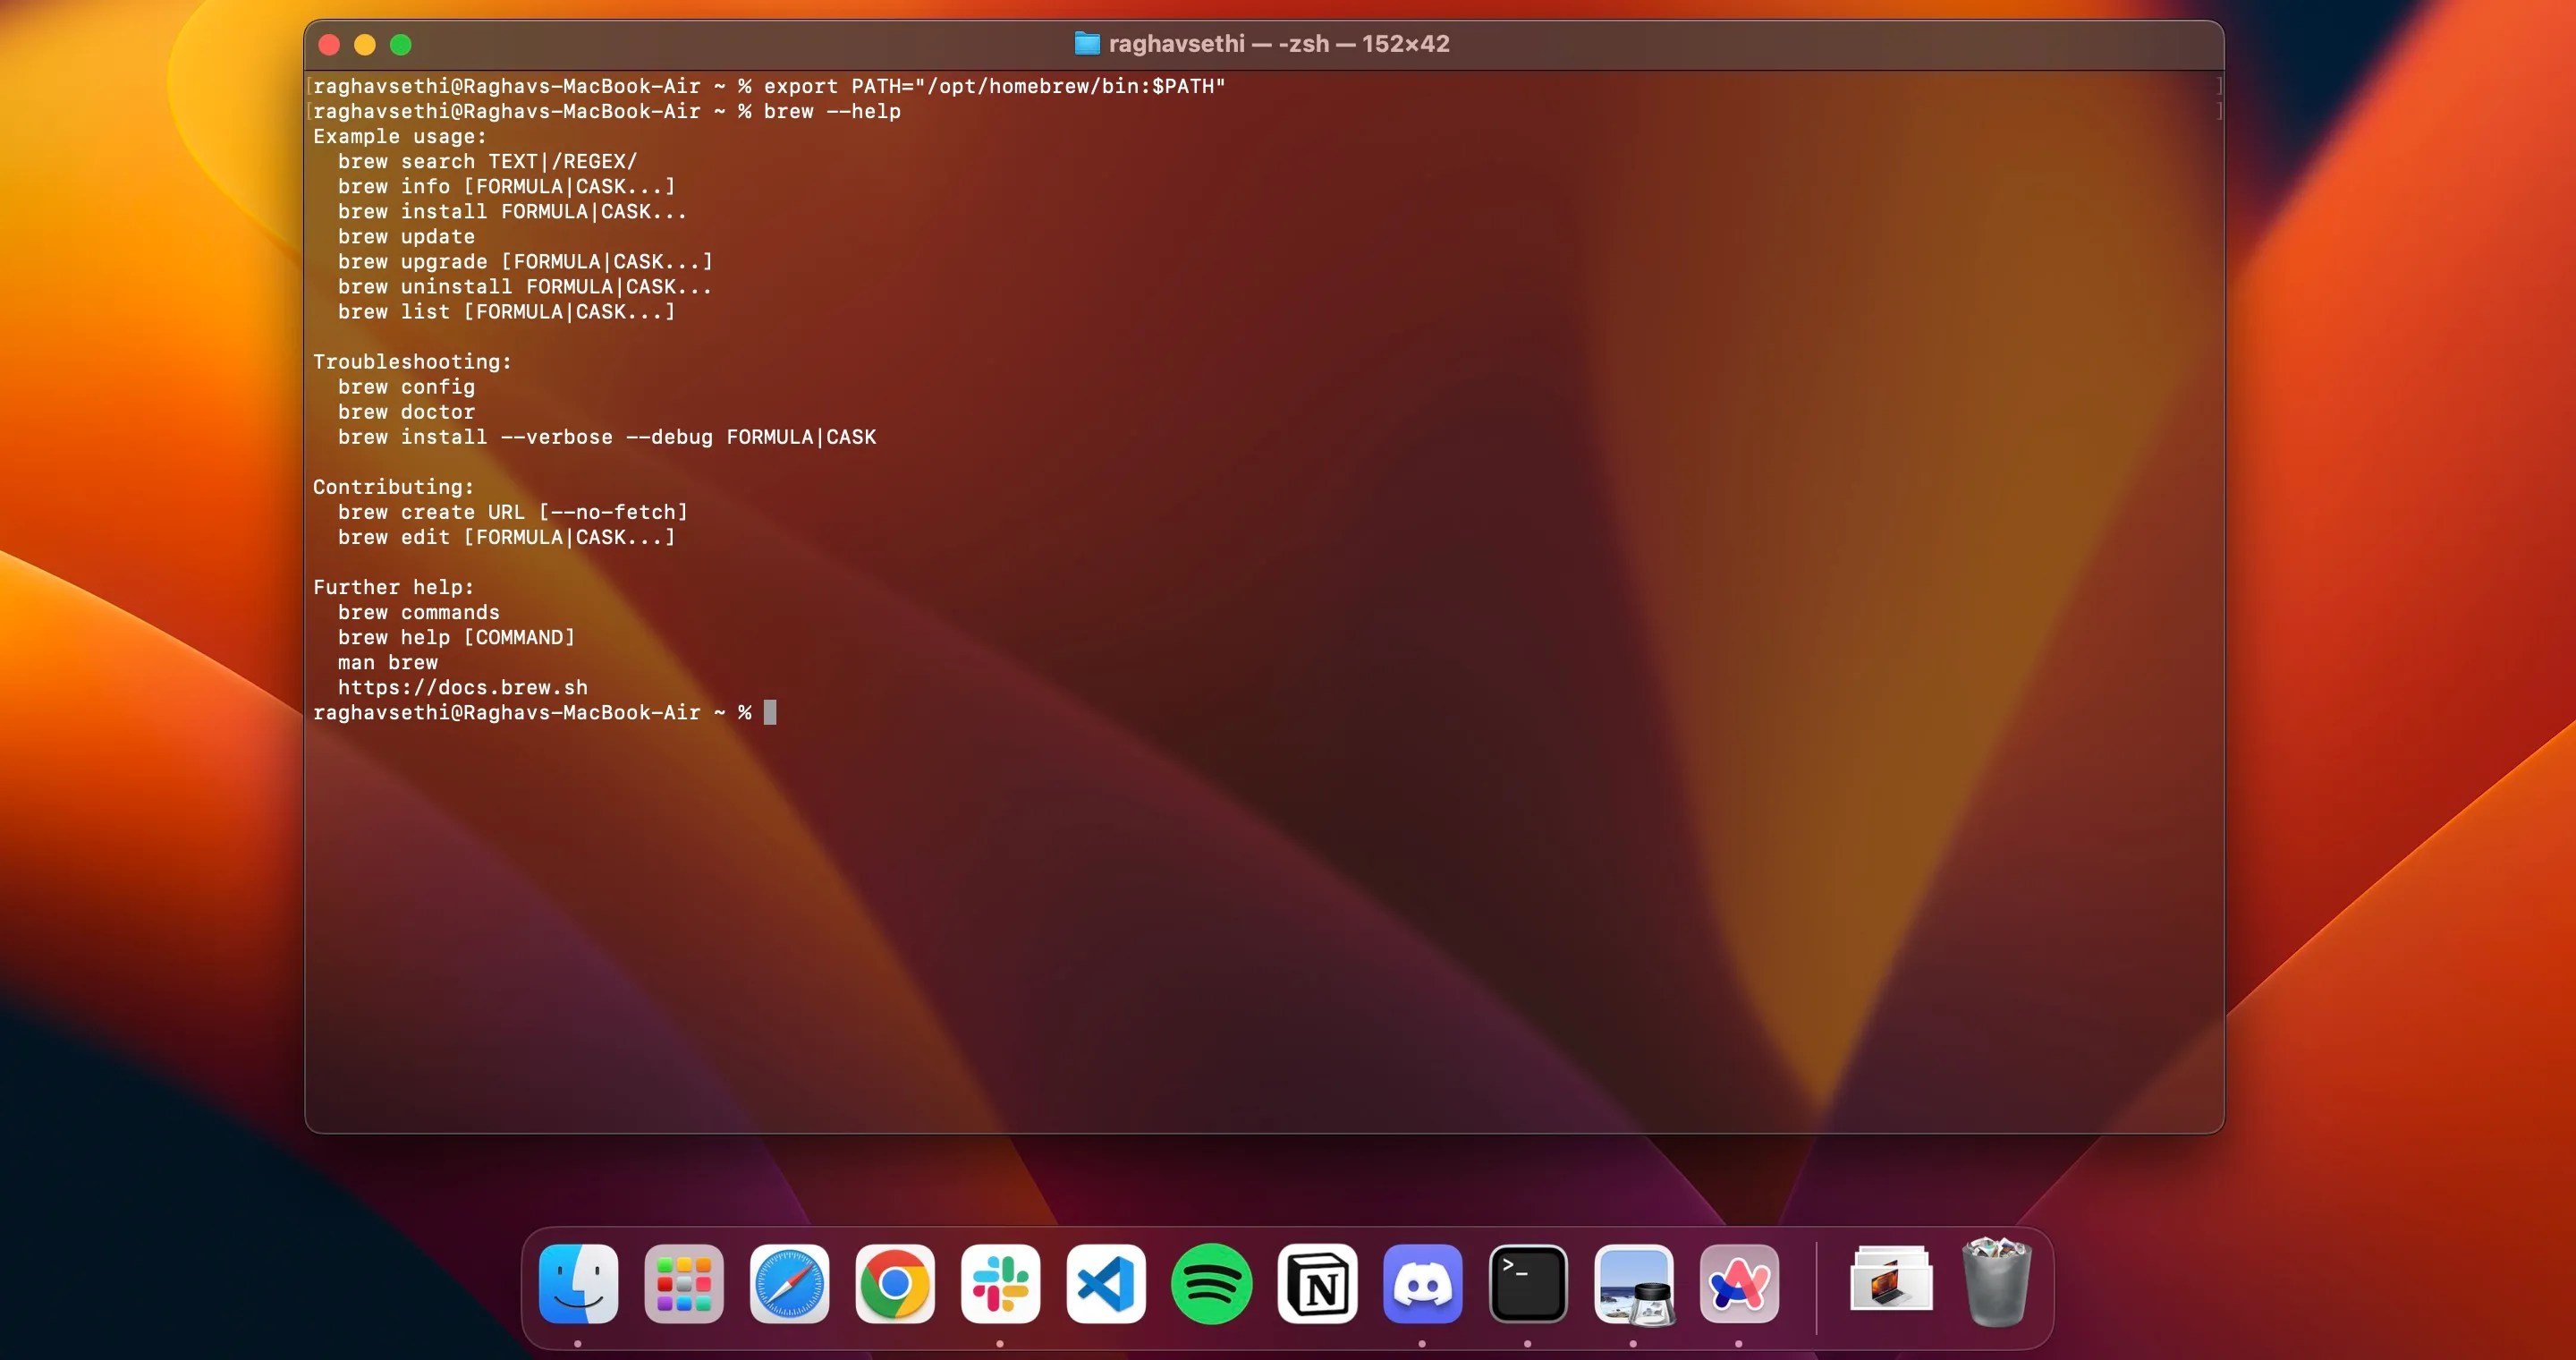
Task: Open Notion
Action: 1317,1285
